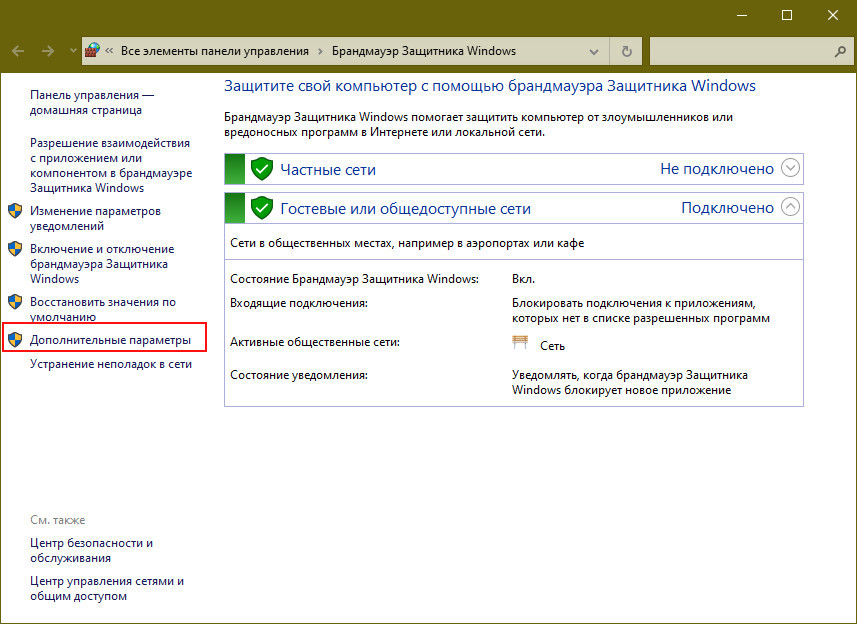Click the network bench icon next to "Сеть"
The image size is (857, 624).
(x=520, y=344)
